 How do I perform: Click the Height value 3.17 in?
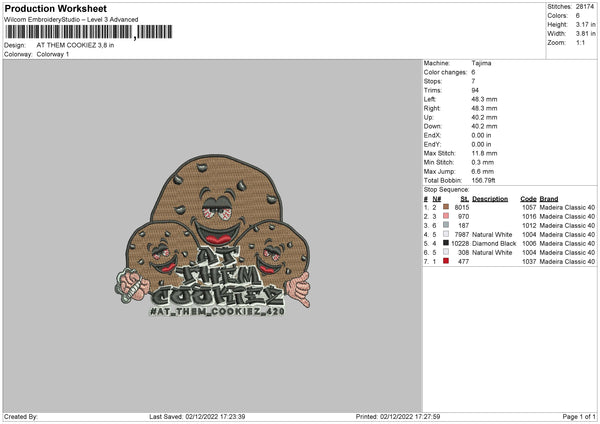point(585,24)
